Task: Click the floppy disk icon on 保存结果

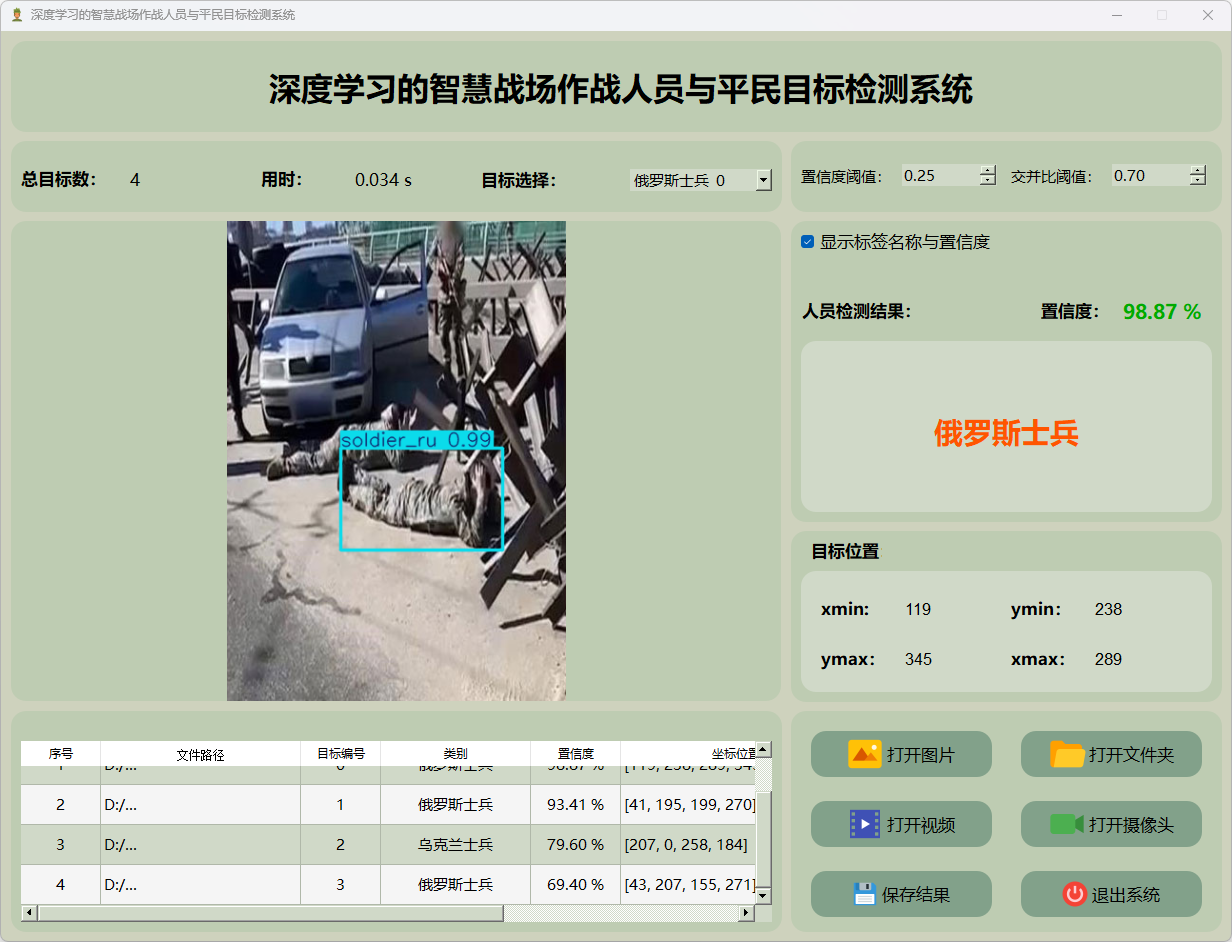Action: 864,894
